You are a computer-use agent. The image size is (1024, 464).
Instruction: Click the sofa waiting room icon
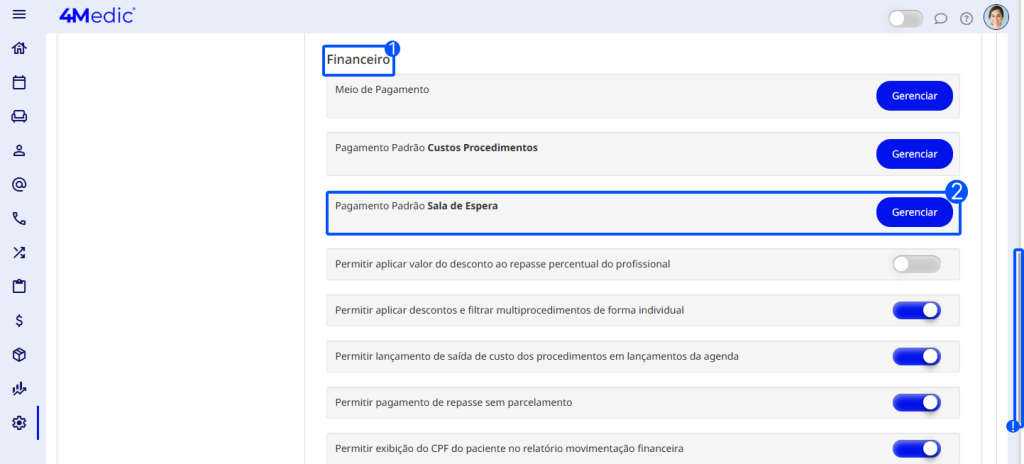click(x=19, y=117)
